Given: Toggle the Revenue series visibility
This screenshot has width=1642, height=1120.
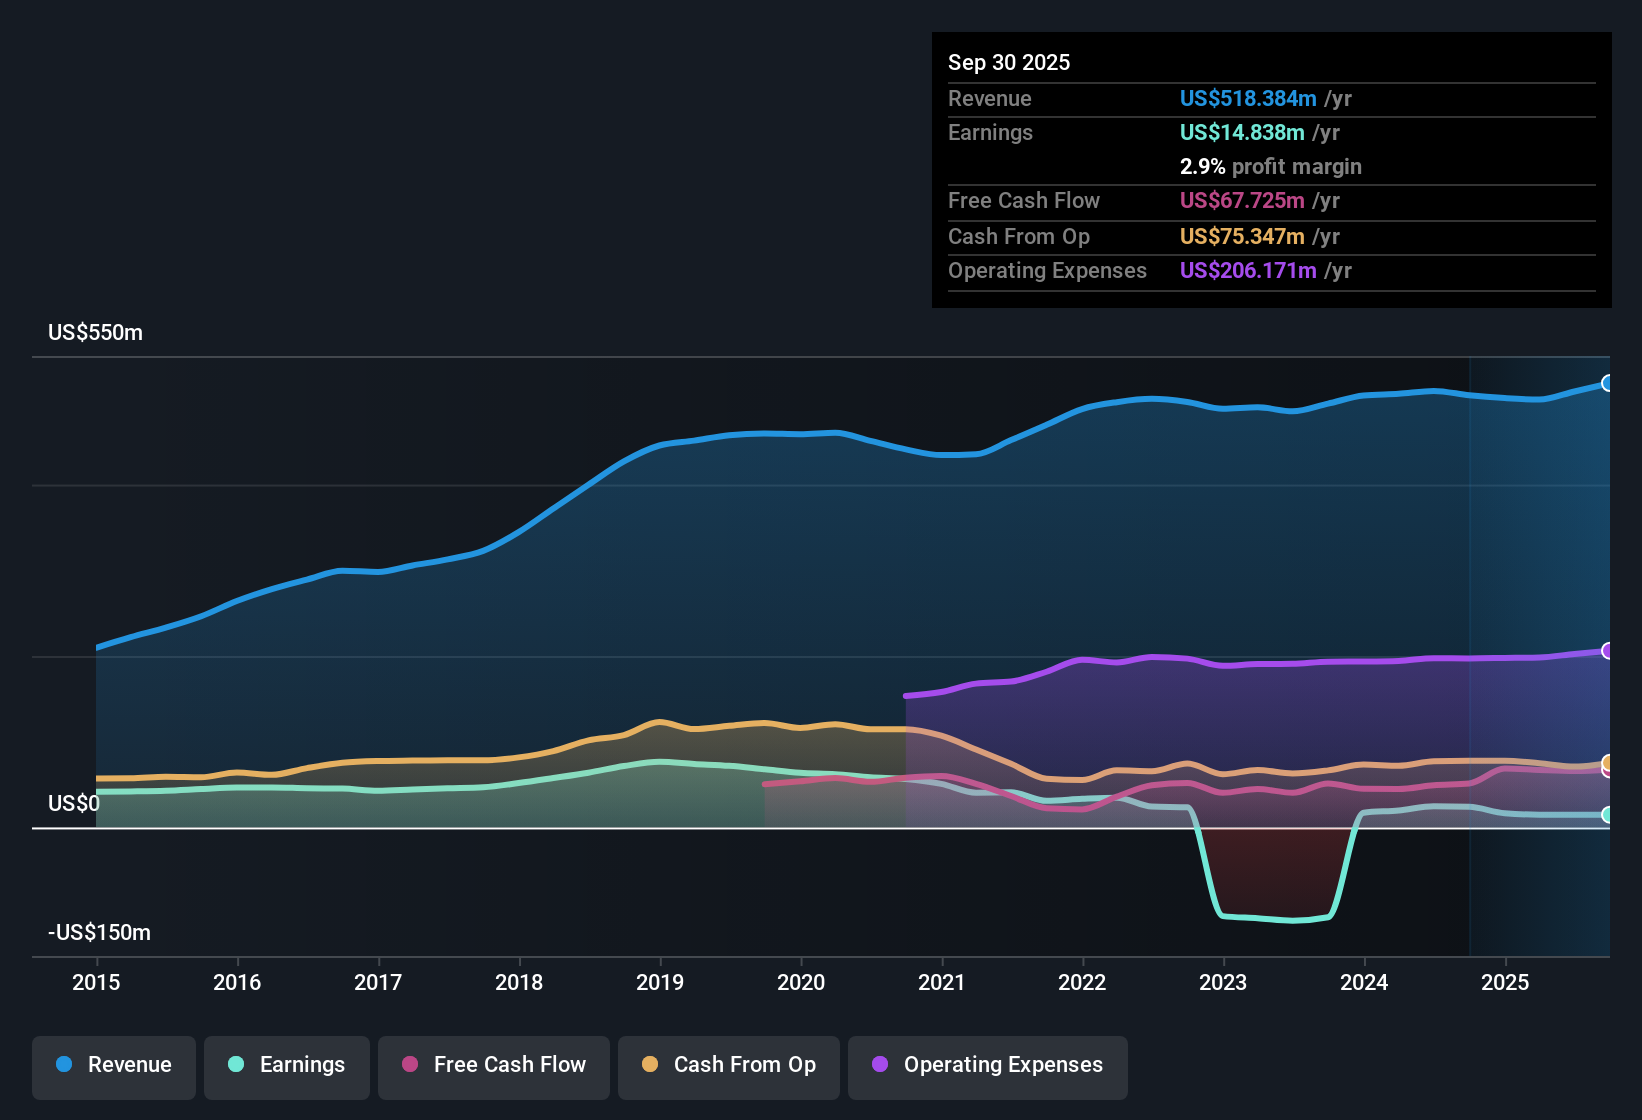Looking at the screenshot, I should pyautogui.click(x=113, y=1065).
